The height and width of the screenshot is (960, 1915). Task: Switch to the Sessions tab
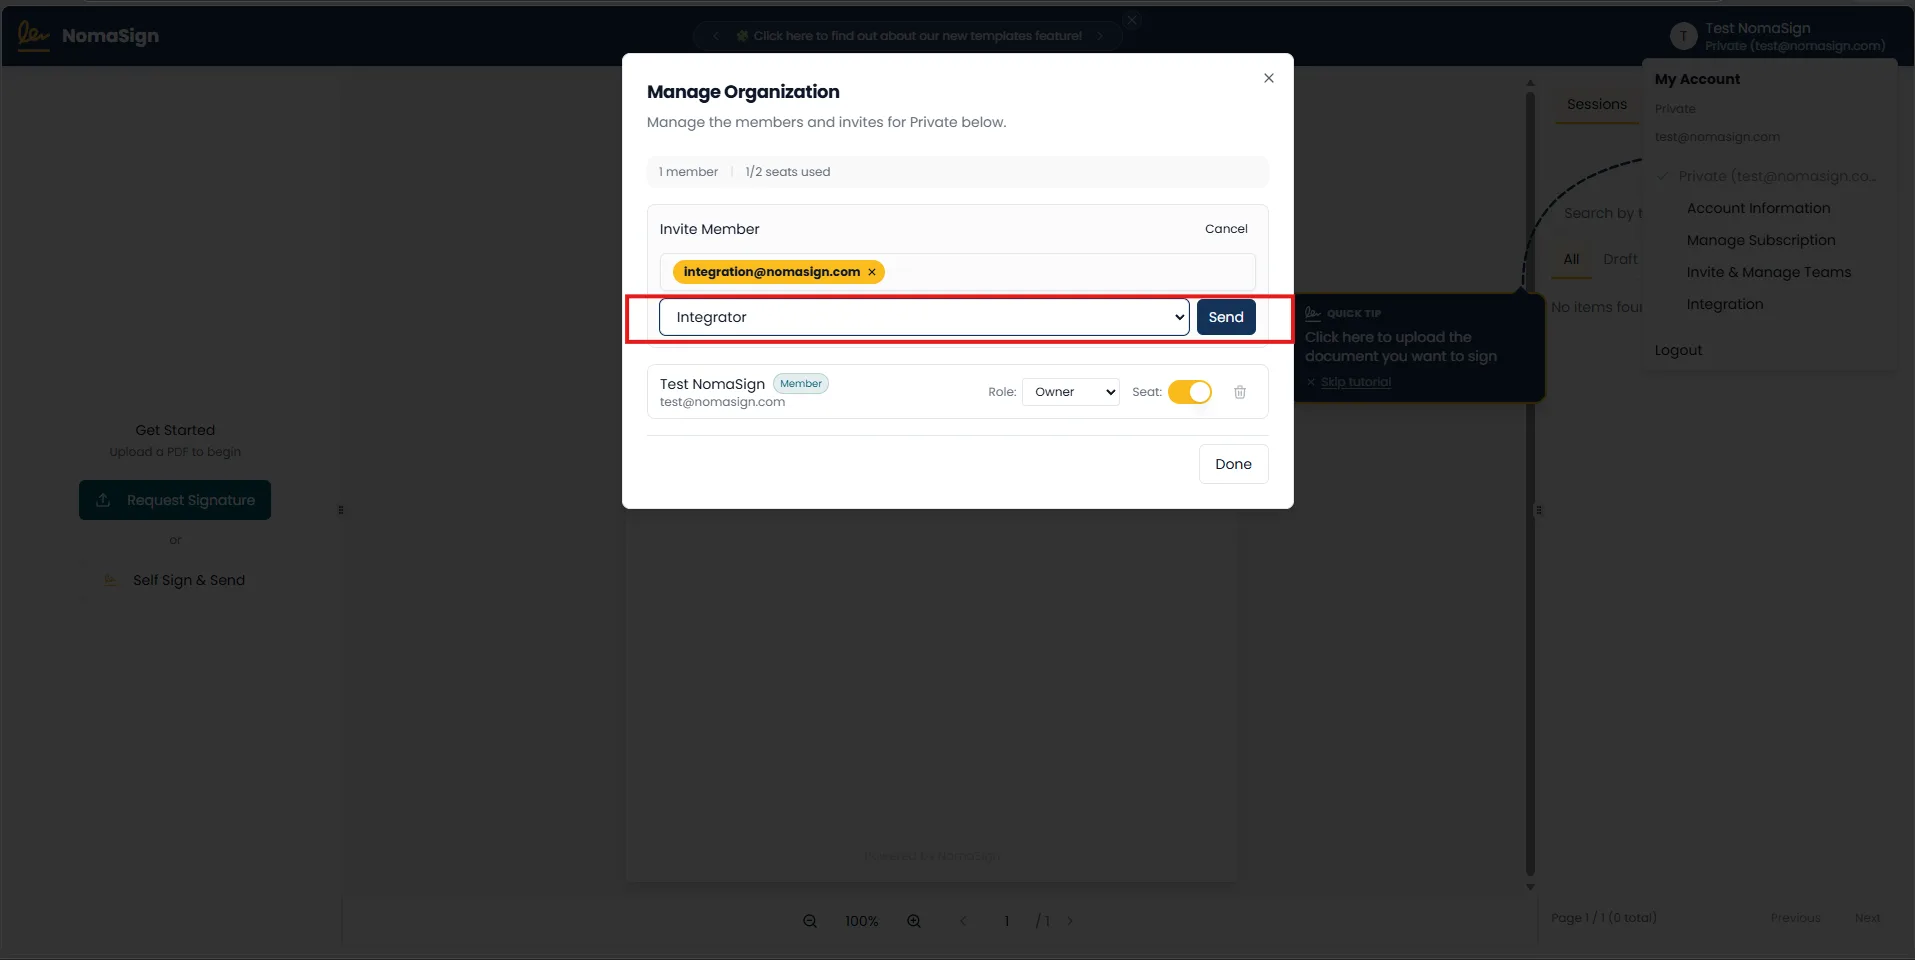(x=1596, y=104)
